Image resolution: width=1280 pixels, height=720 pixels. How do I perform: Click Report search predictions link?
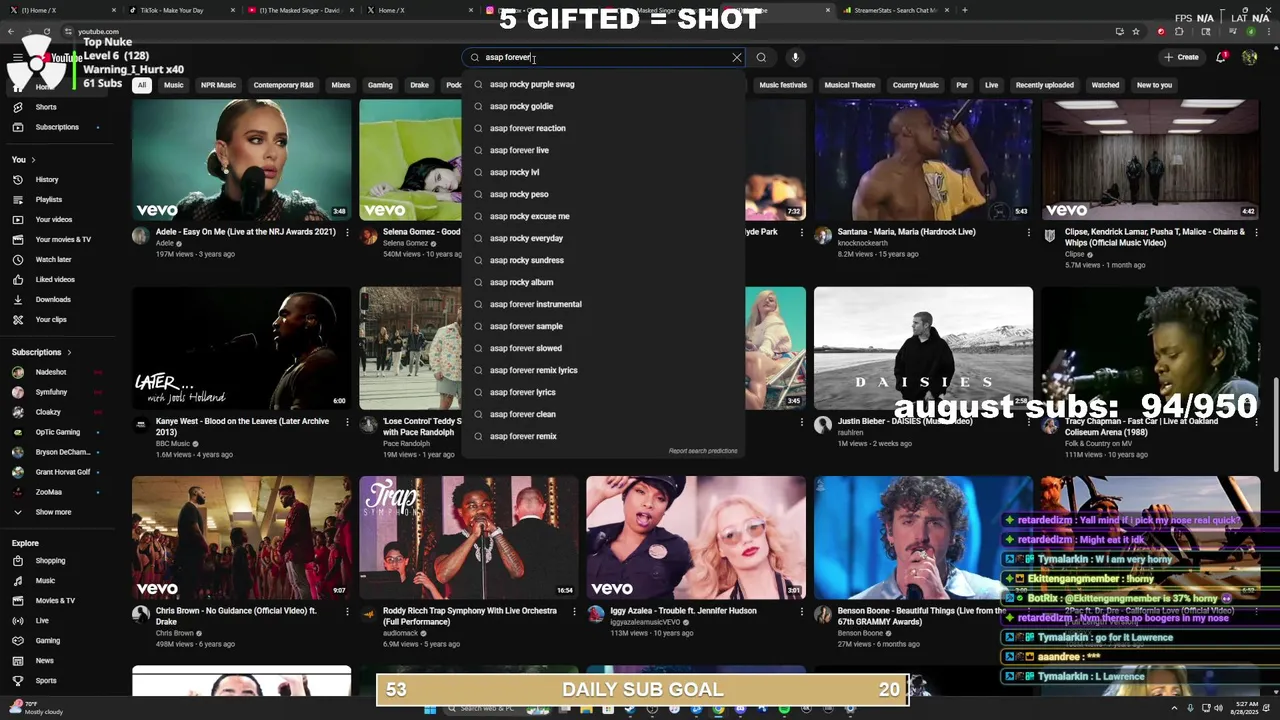click(x=703, y=451)
